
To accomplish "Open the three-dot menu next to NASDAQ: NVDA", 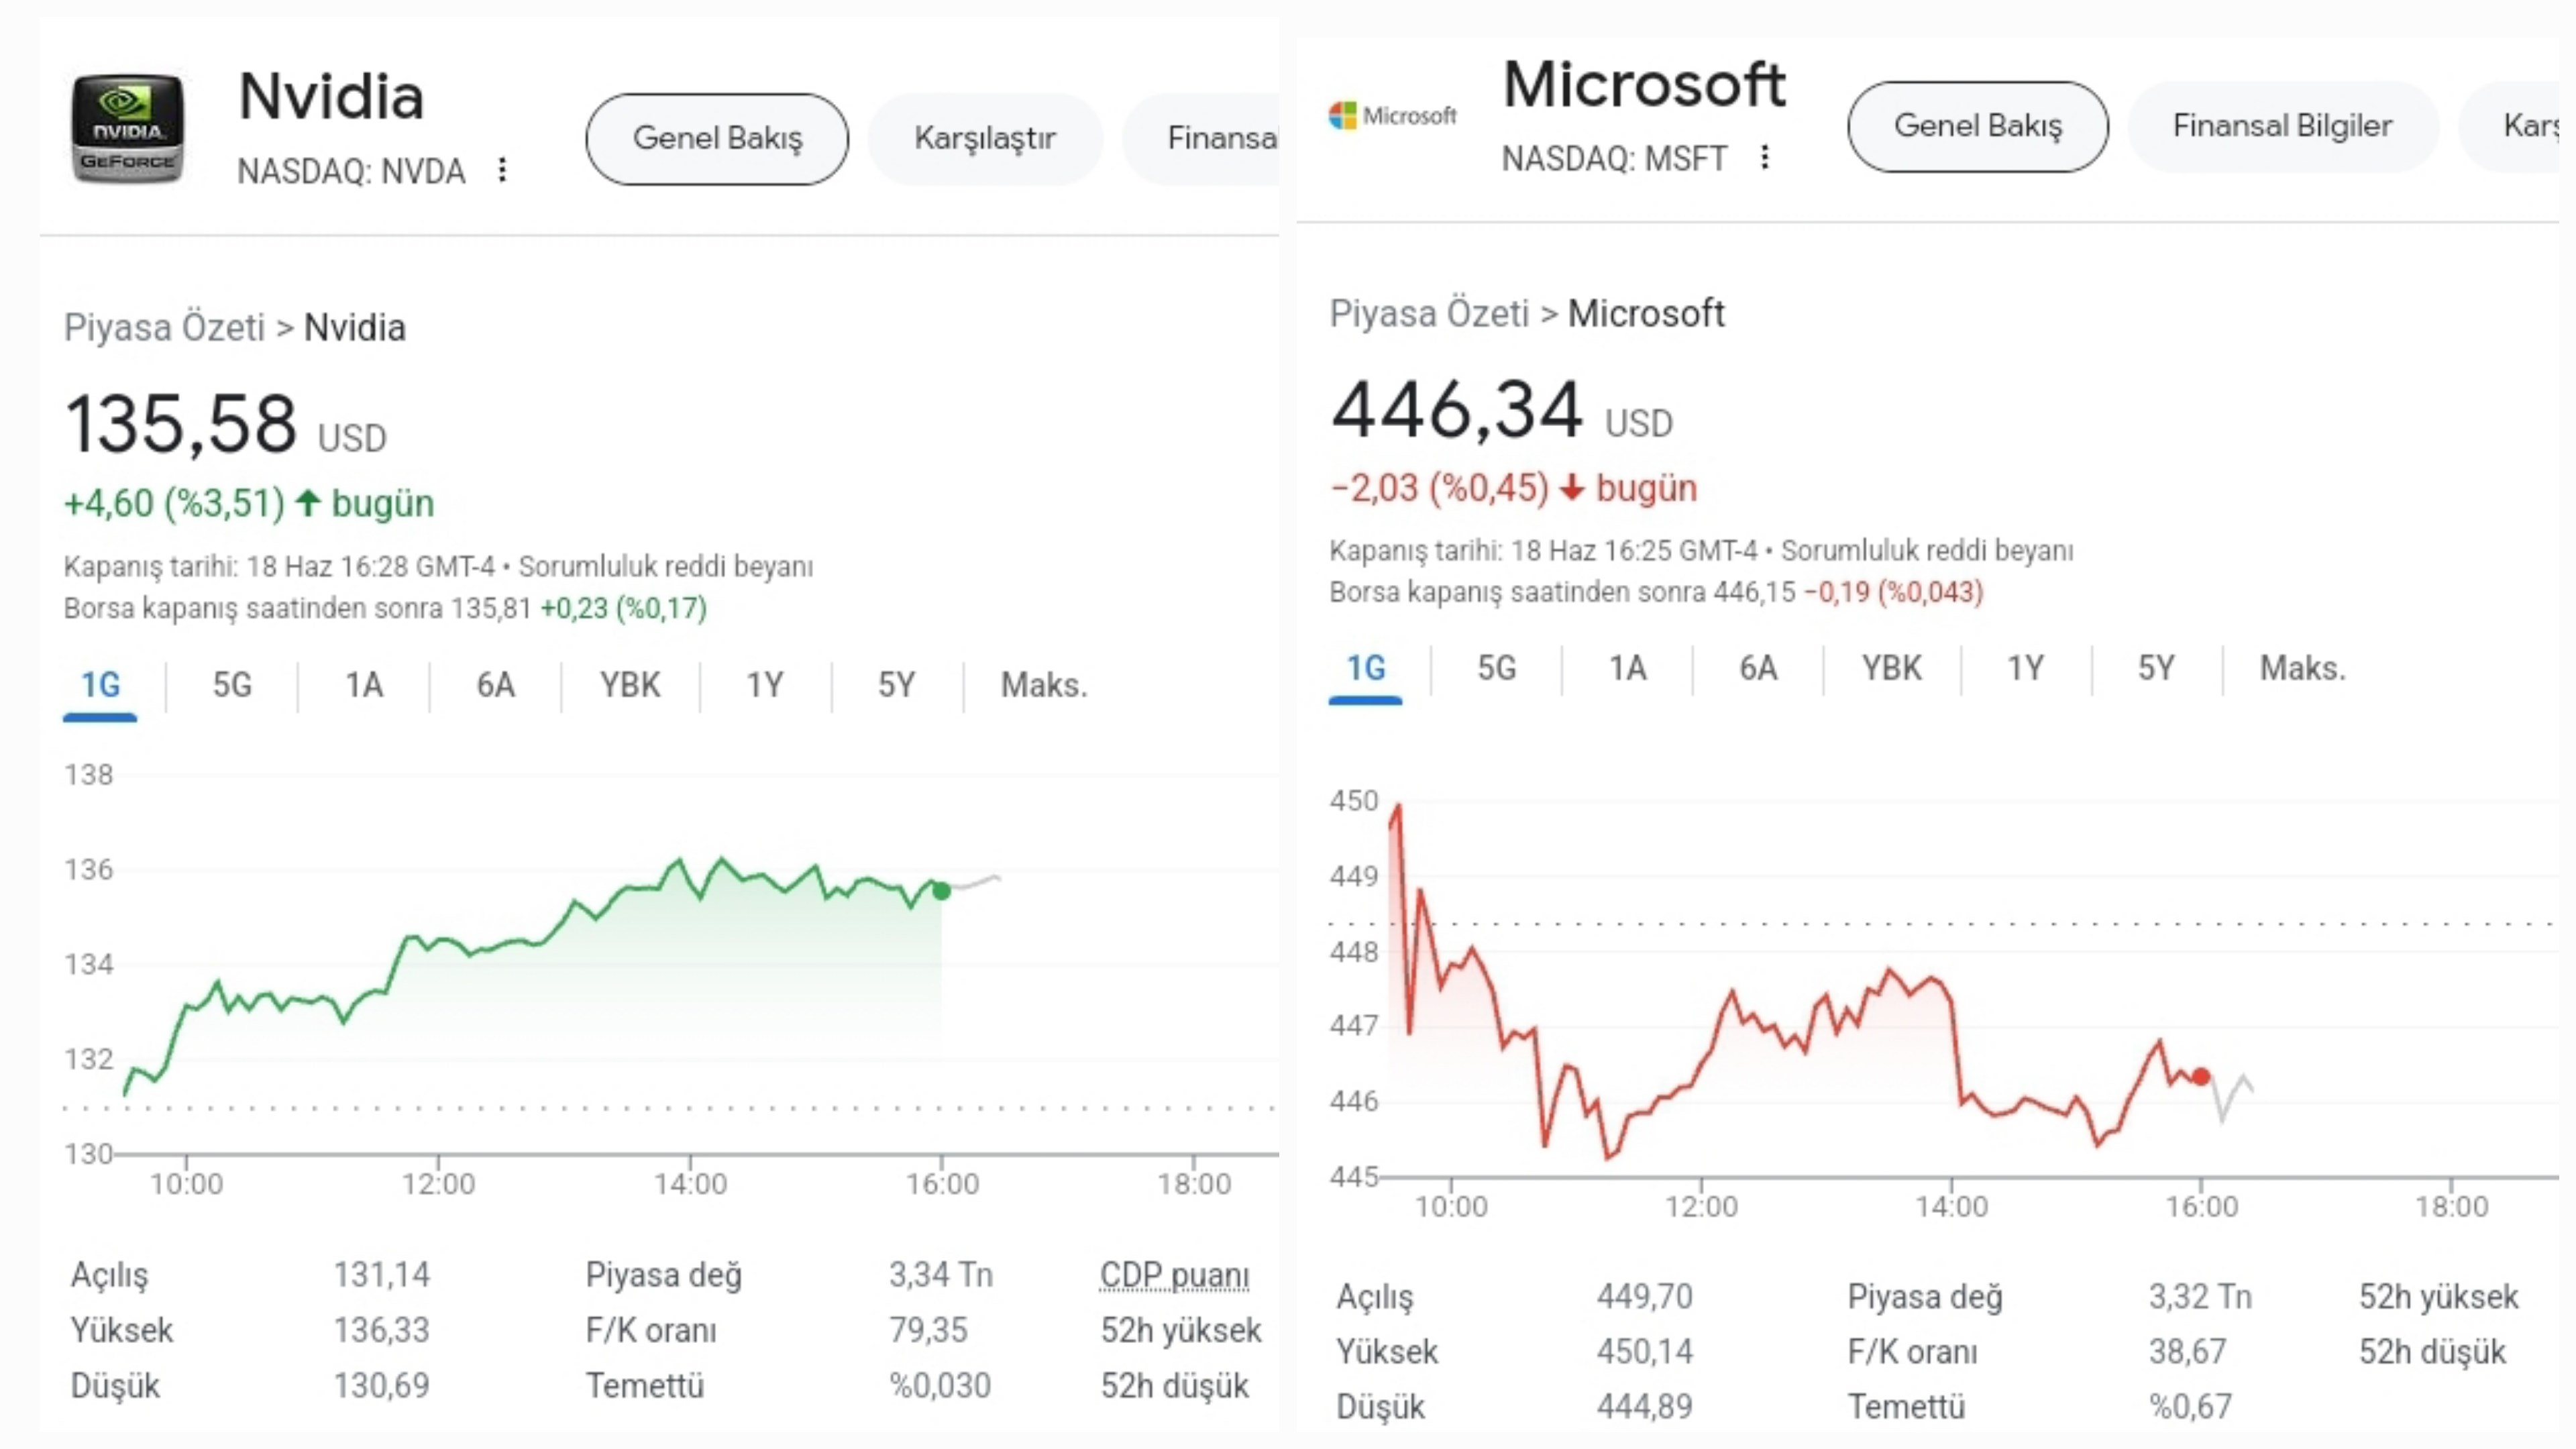I will [x=502, y=171].
